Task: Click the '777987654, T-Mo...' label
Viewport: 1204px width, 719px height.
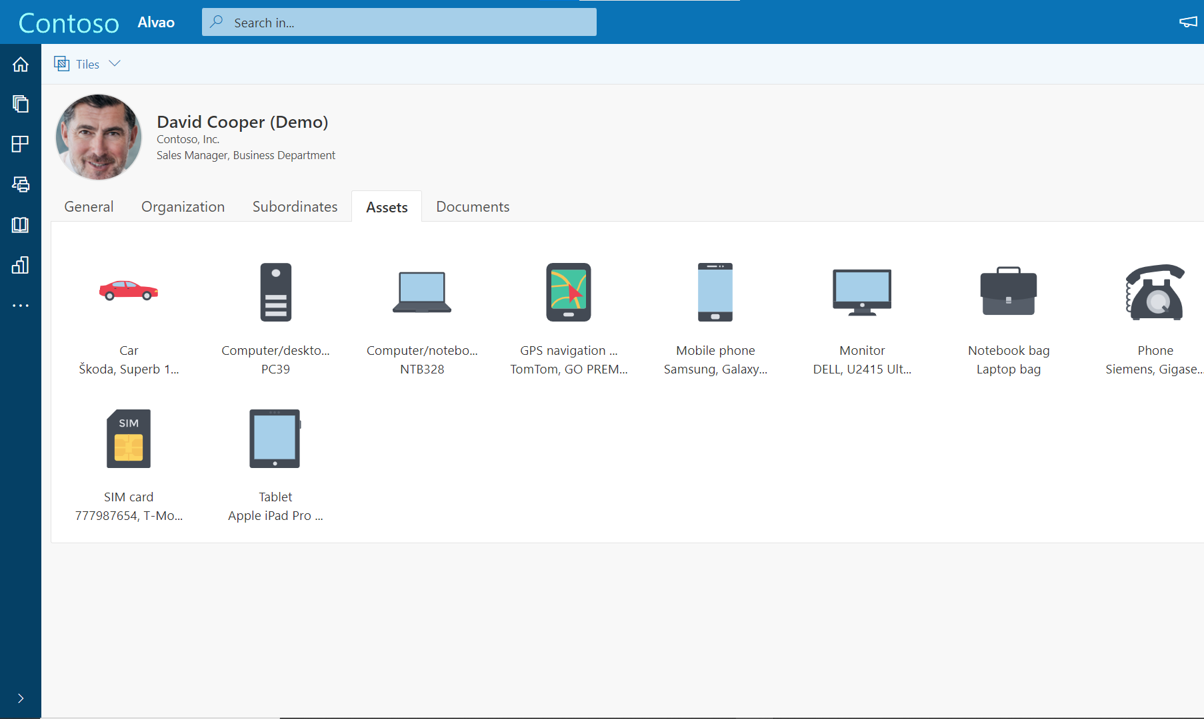Action: (129, 516)
